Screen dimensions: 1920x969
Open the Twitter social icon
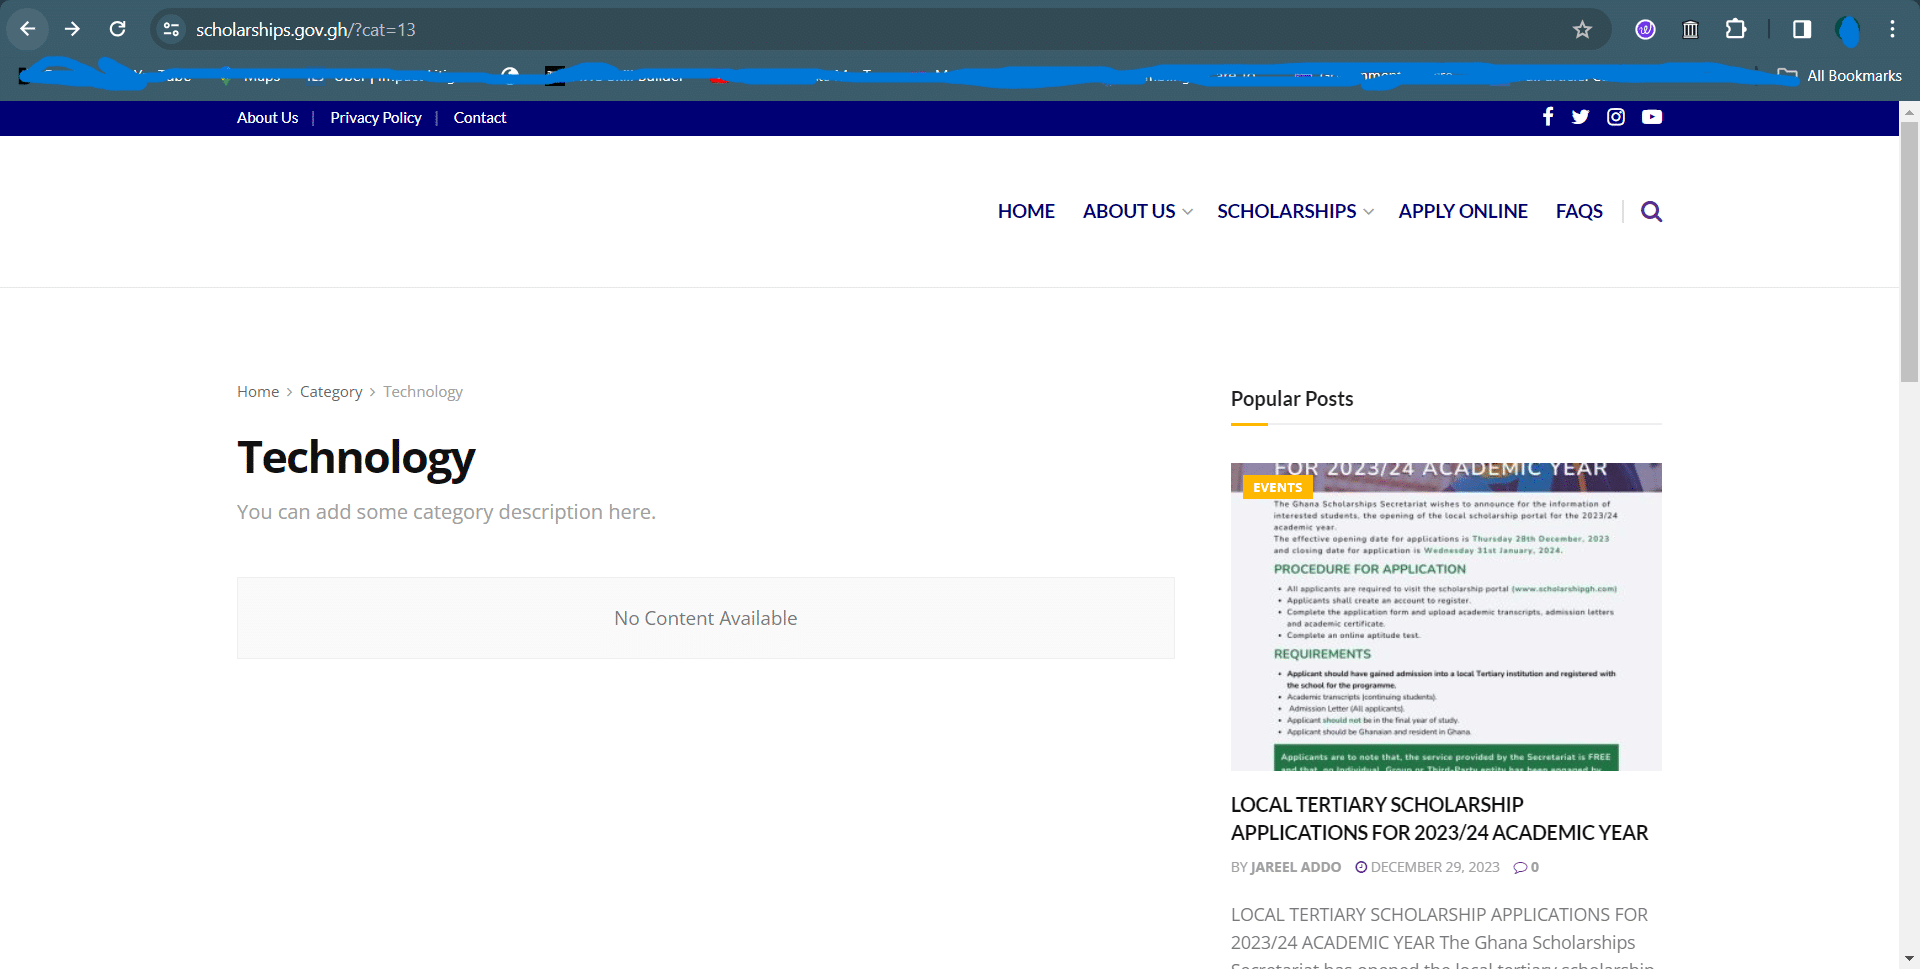(1580, 117)
